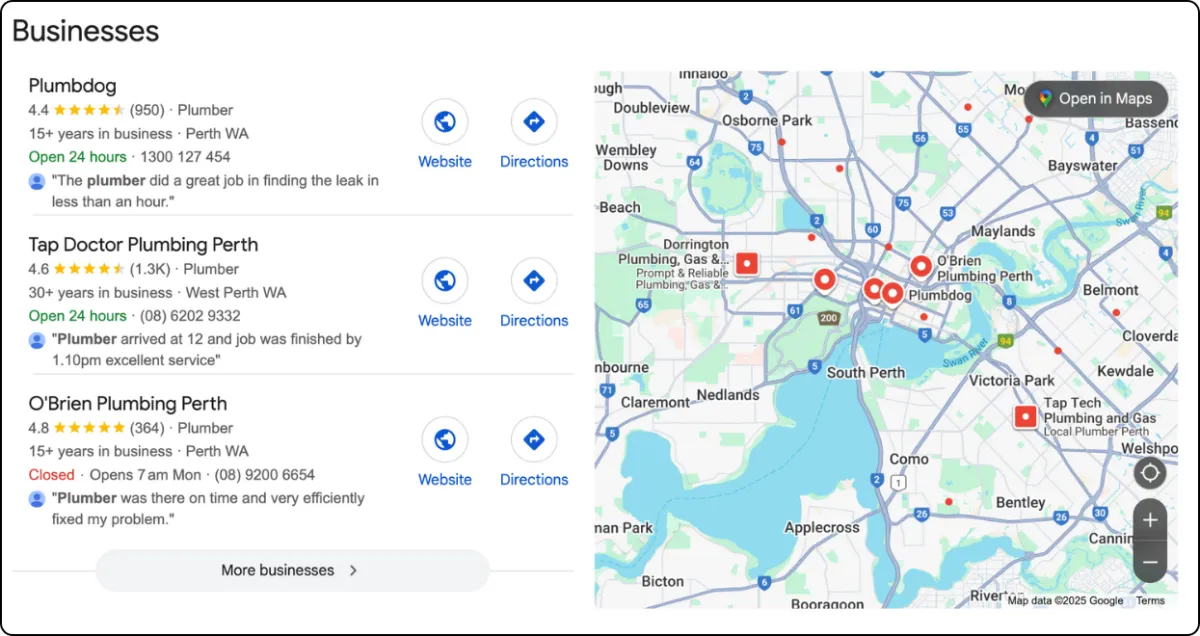Click the compass location icon above the zoom controls

pos(1149,472)
